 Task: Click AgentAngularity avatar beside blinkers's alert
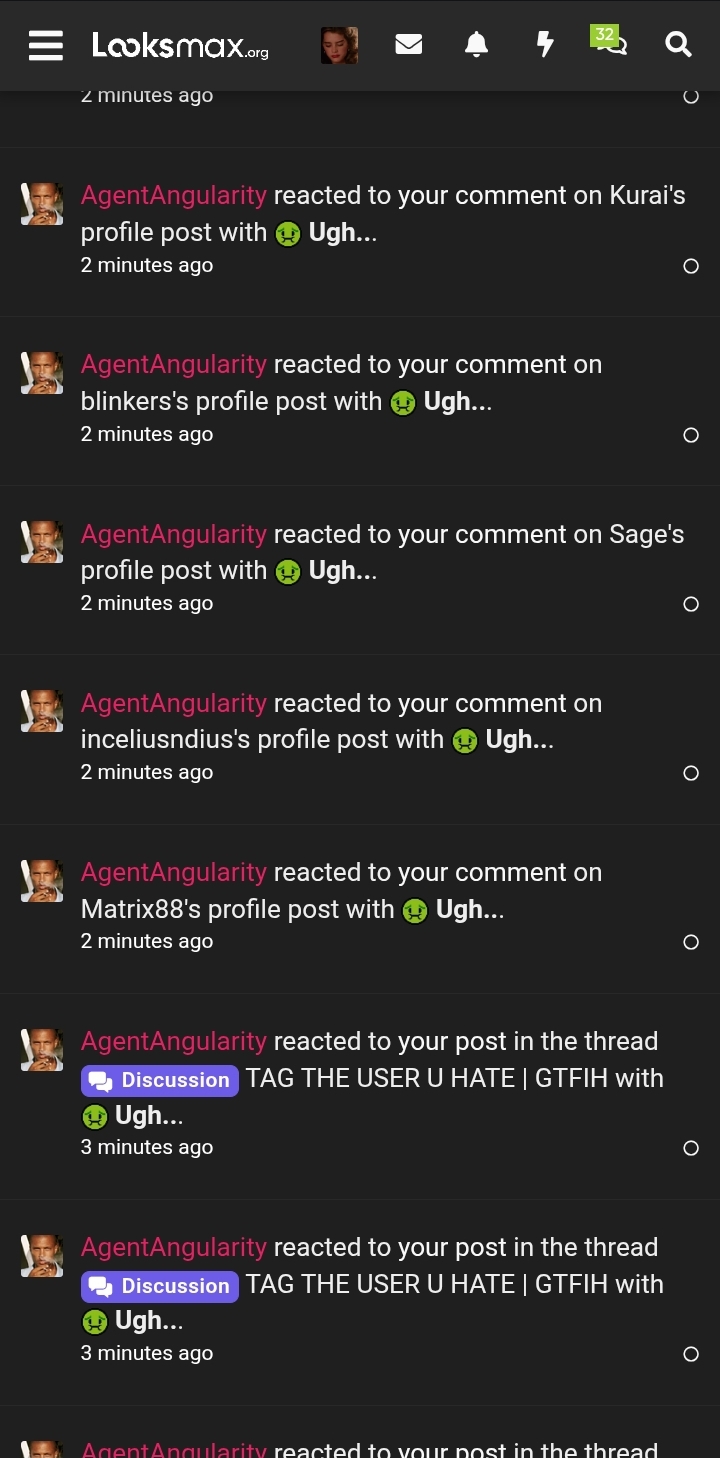(42, 373)
